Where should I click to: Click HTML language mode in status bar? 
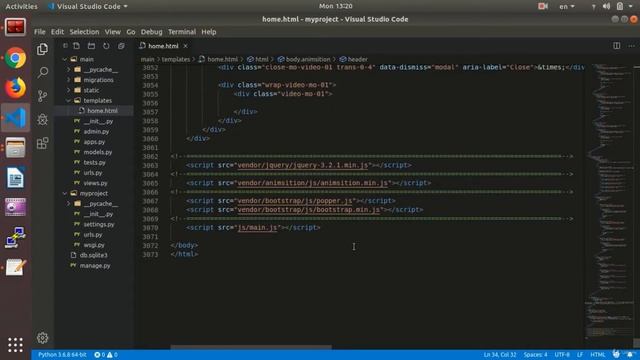(598, 355)
